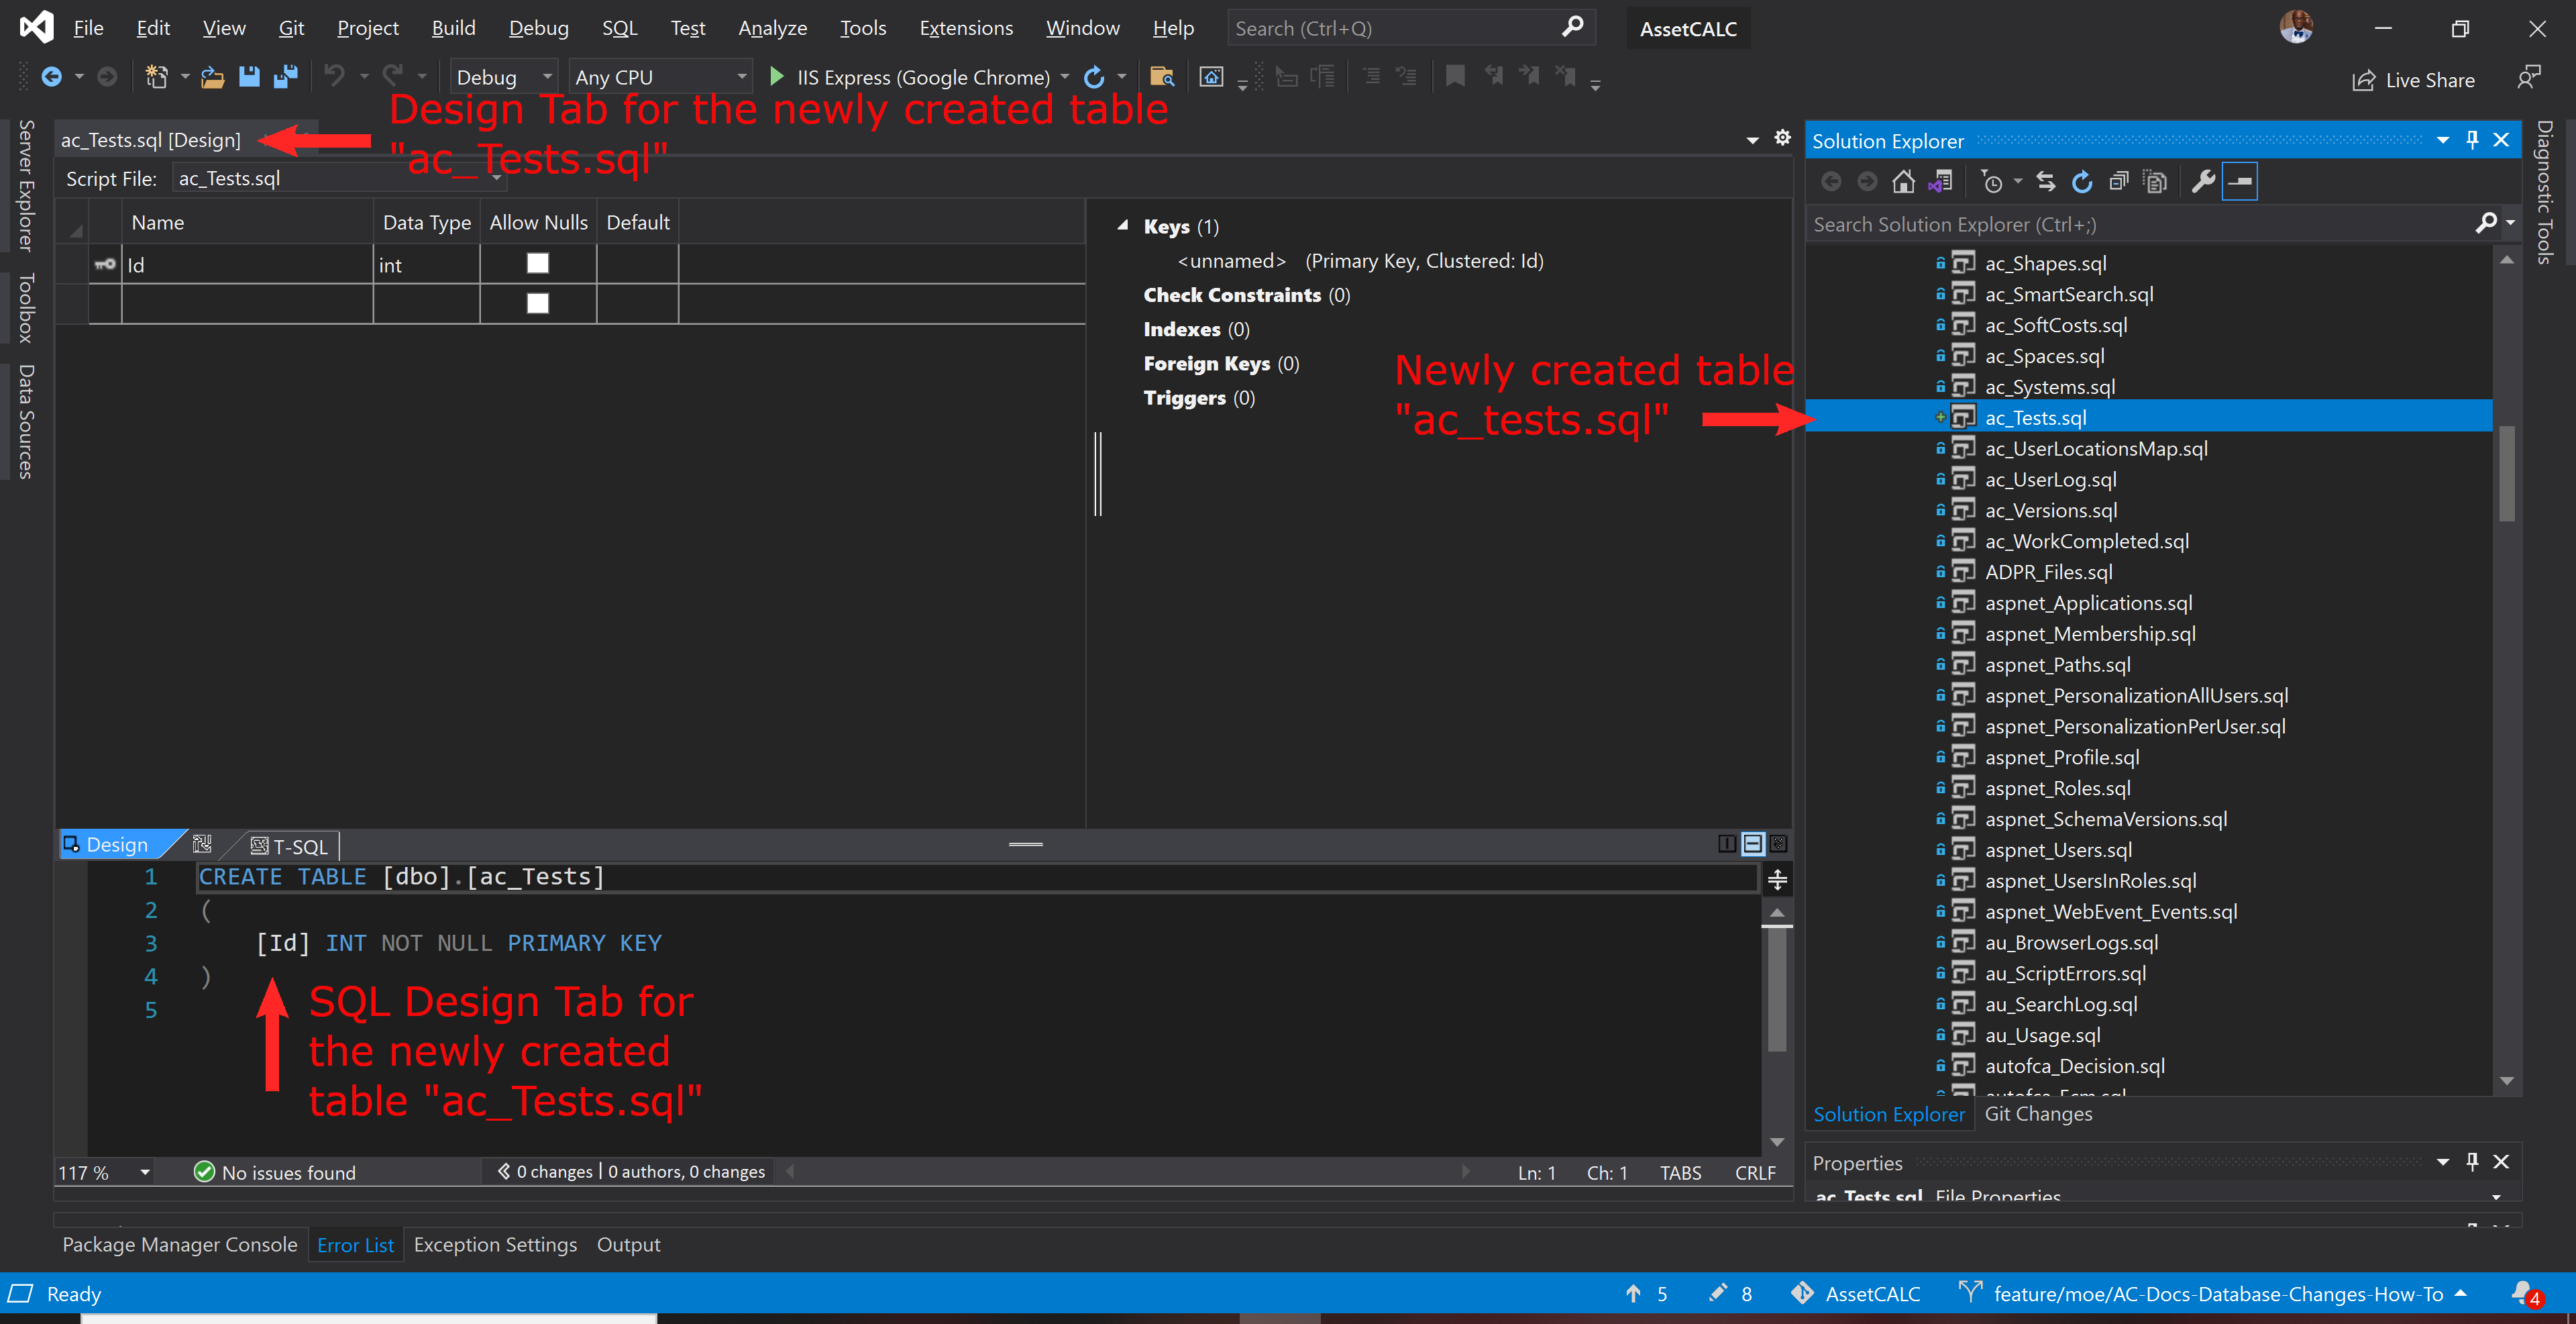Image resolution: width=2576 pixels, height=1324 pixels.
Task: Open the Extensions menu
Action: point(965,28)
